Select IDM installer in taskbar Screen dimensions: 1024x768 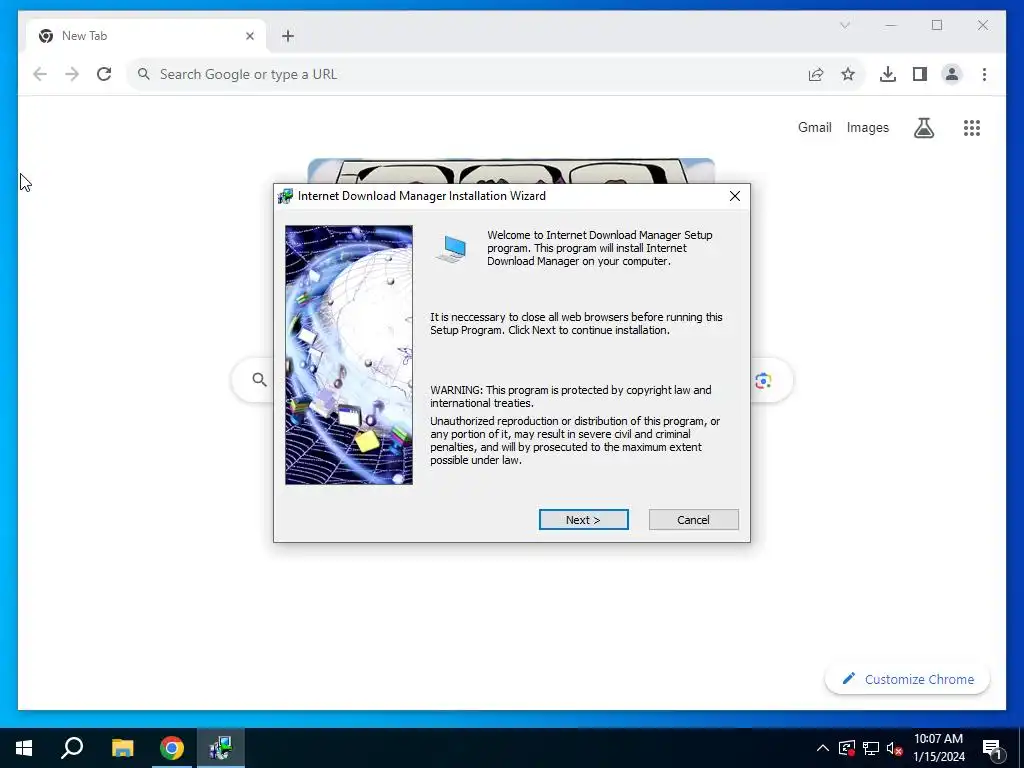pos(221,748)
